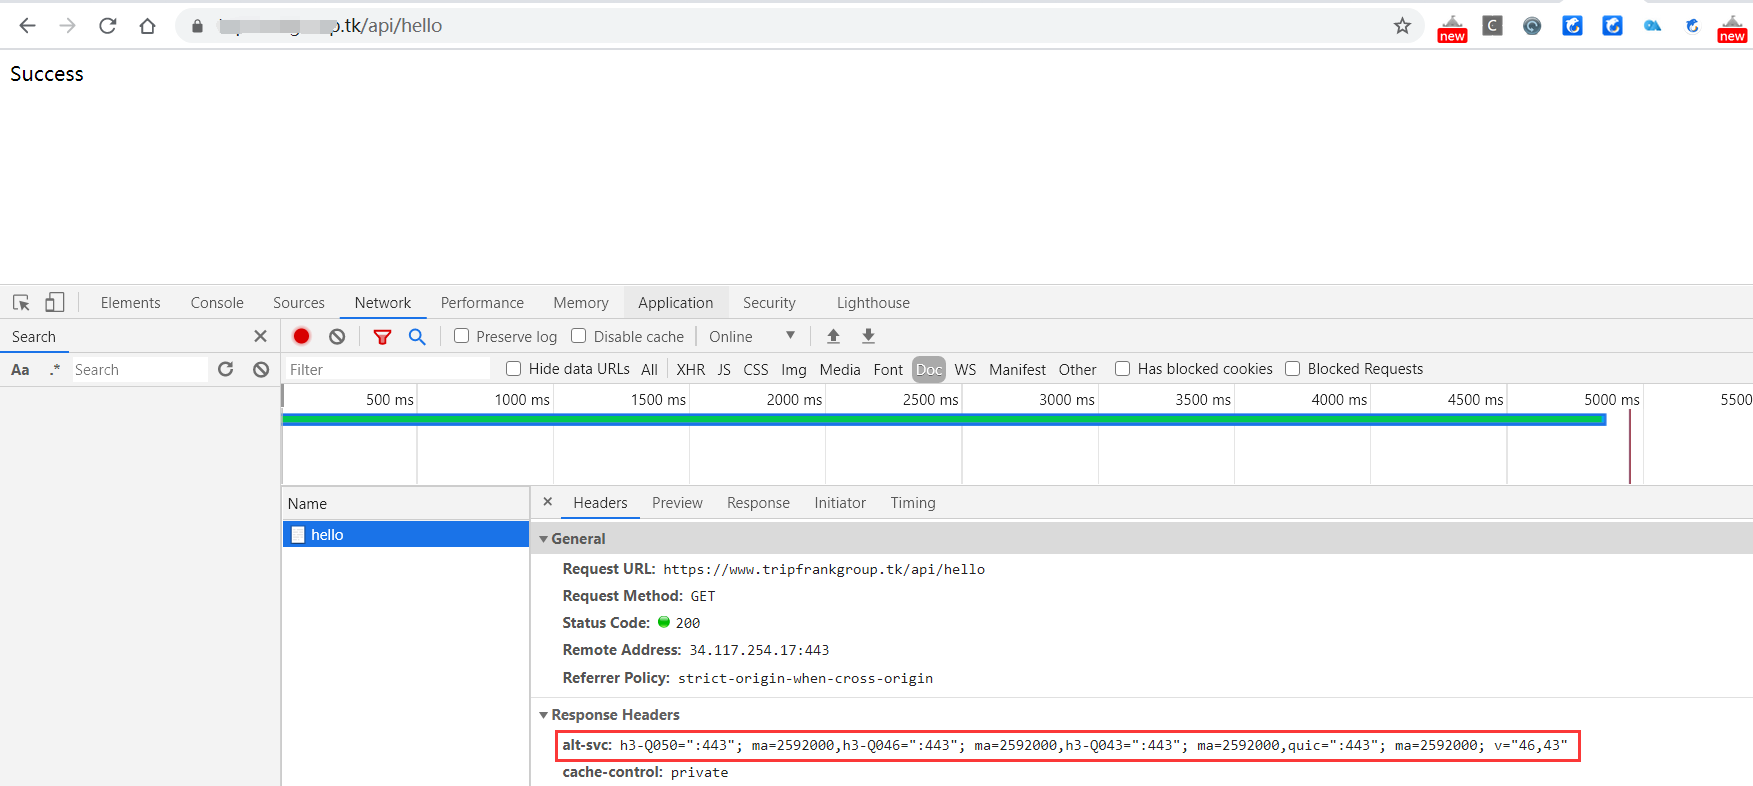Bookmark this page with the star icon
Screen dimensions: 1753x786
[x=1402, y=26]
